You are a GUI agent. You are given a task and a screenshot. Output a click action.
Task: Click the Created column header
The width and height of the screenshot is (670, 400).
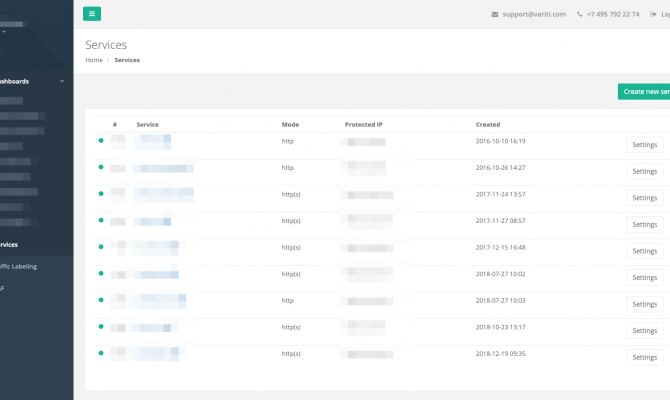click(488, 124)
